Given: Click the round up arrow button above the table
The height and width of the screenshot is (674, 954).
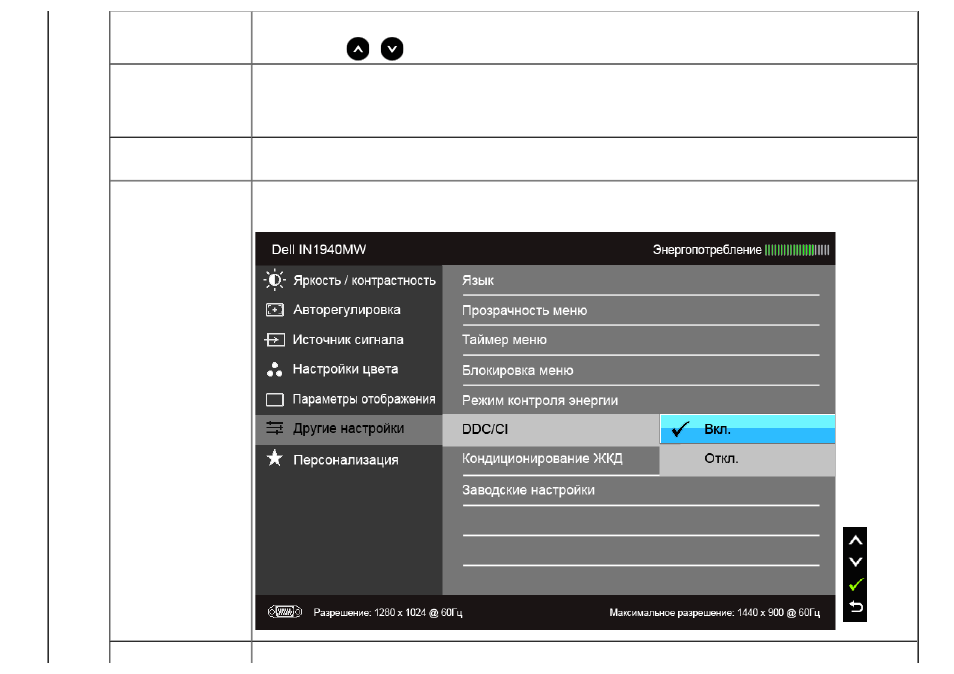Looking at the screenshot, I should [358, 49].
